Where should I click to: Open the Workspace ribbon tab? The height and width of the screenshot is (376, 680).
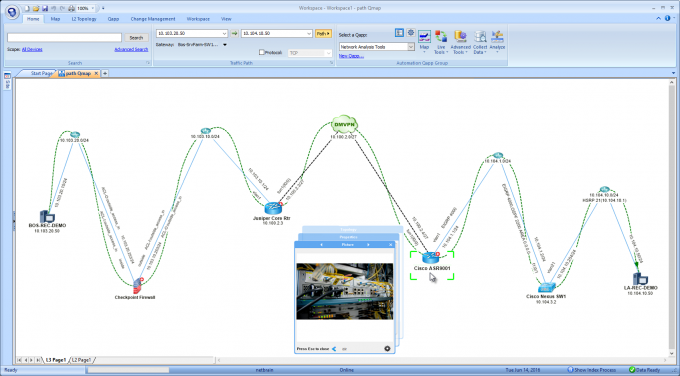(x=198, y=19)
